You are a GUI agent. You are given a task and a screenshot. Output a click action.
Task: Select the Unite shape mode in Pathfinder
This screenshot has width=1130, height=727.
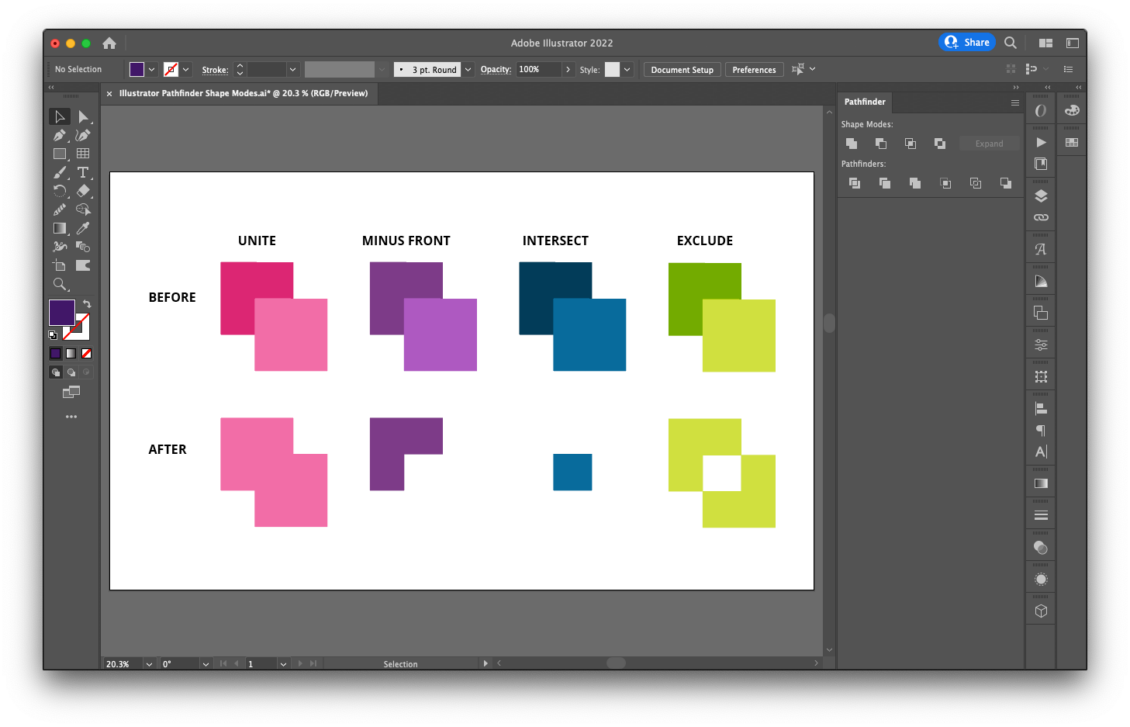click(x=851, y=143)
